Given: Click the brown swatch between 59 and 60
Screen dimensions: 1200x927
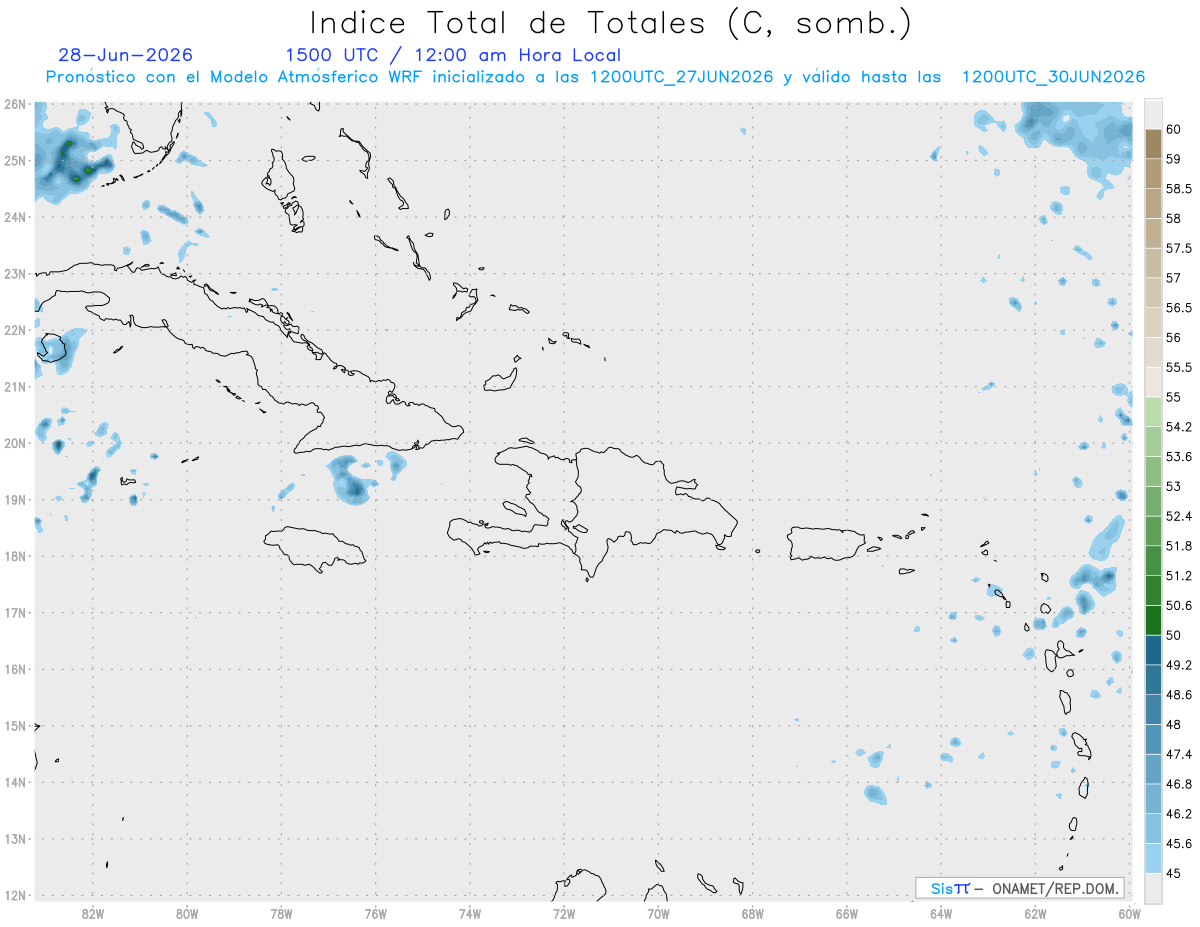Looking at the screenshot, I should 1153,144.
